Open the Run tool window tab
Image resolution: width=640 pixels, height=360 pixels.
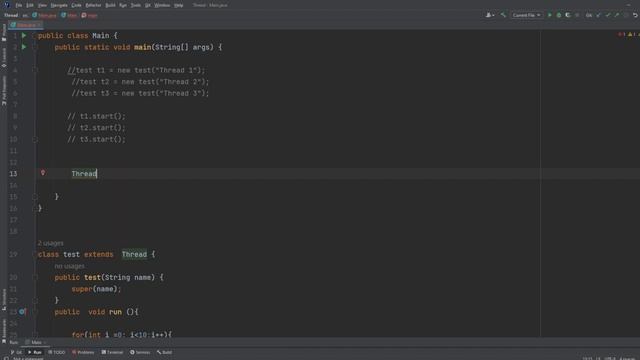35,352
